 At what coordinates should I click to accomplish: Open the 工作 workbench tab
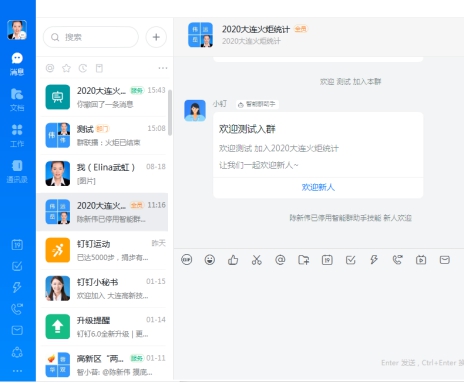tap(17, 136)
